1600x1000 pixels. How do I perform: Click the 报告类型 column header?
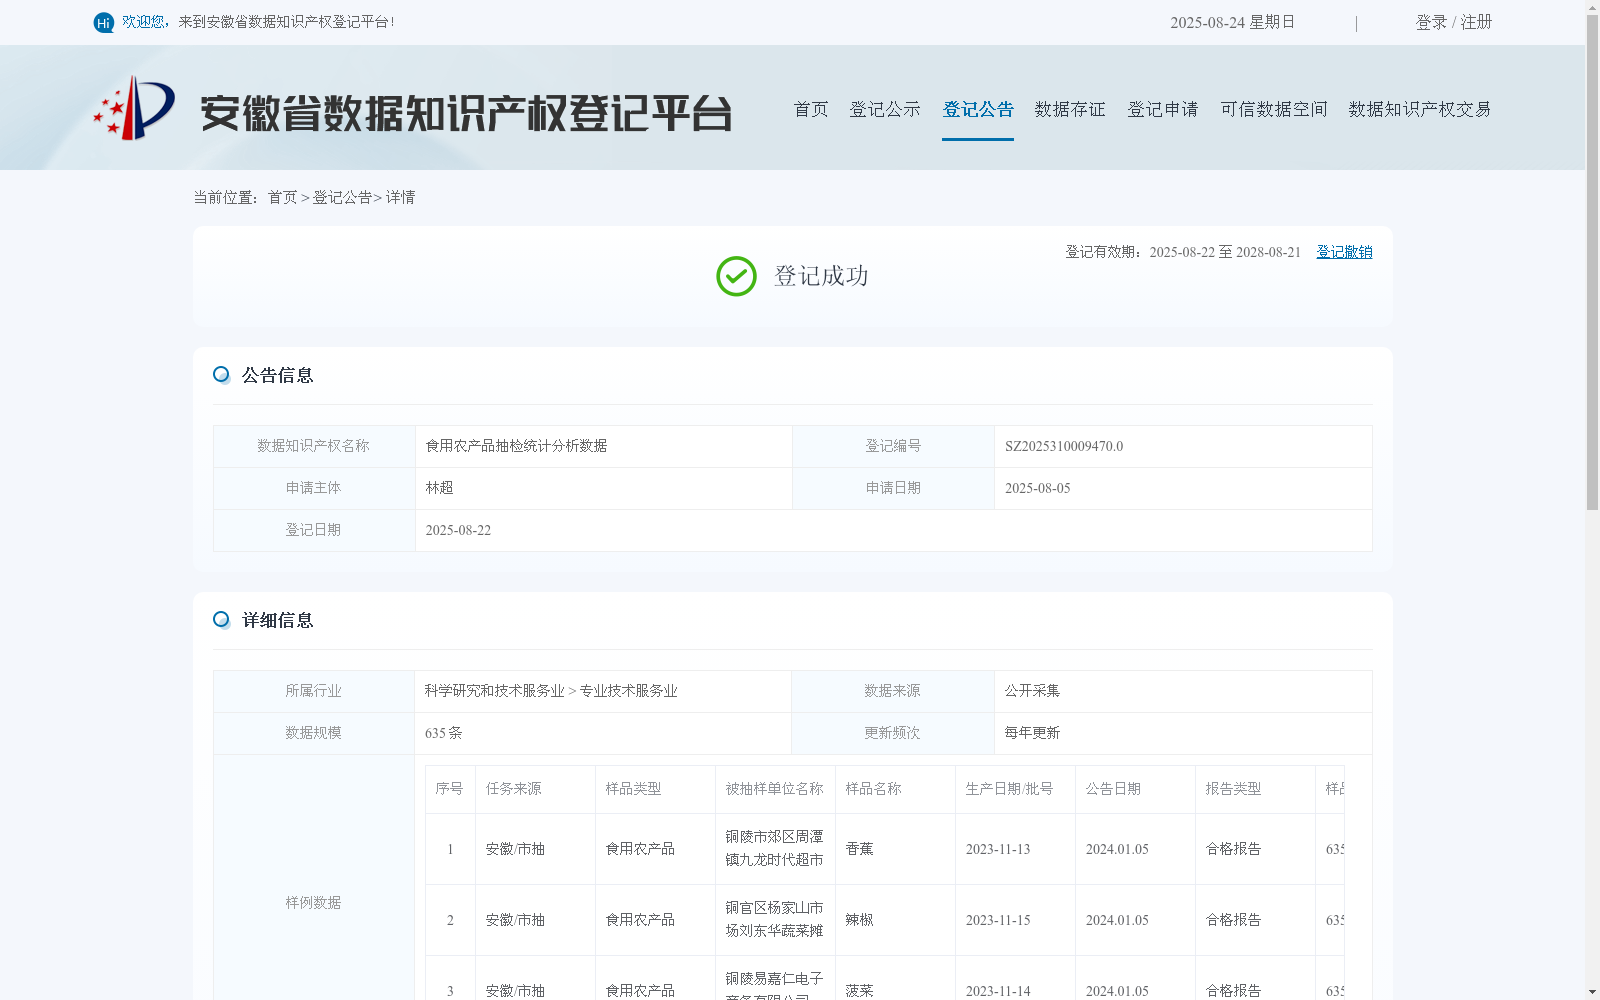coord(1233,789)
